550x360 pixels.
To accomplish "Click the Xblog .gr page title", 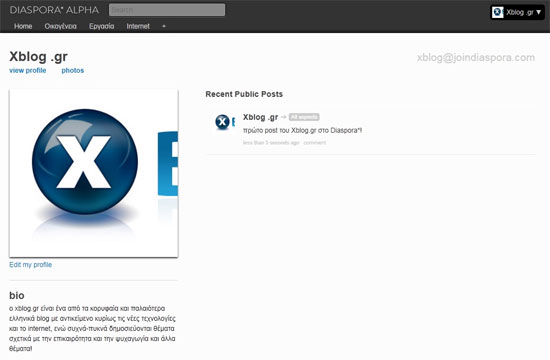I will pos(38,56).
